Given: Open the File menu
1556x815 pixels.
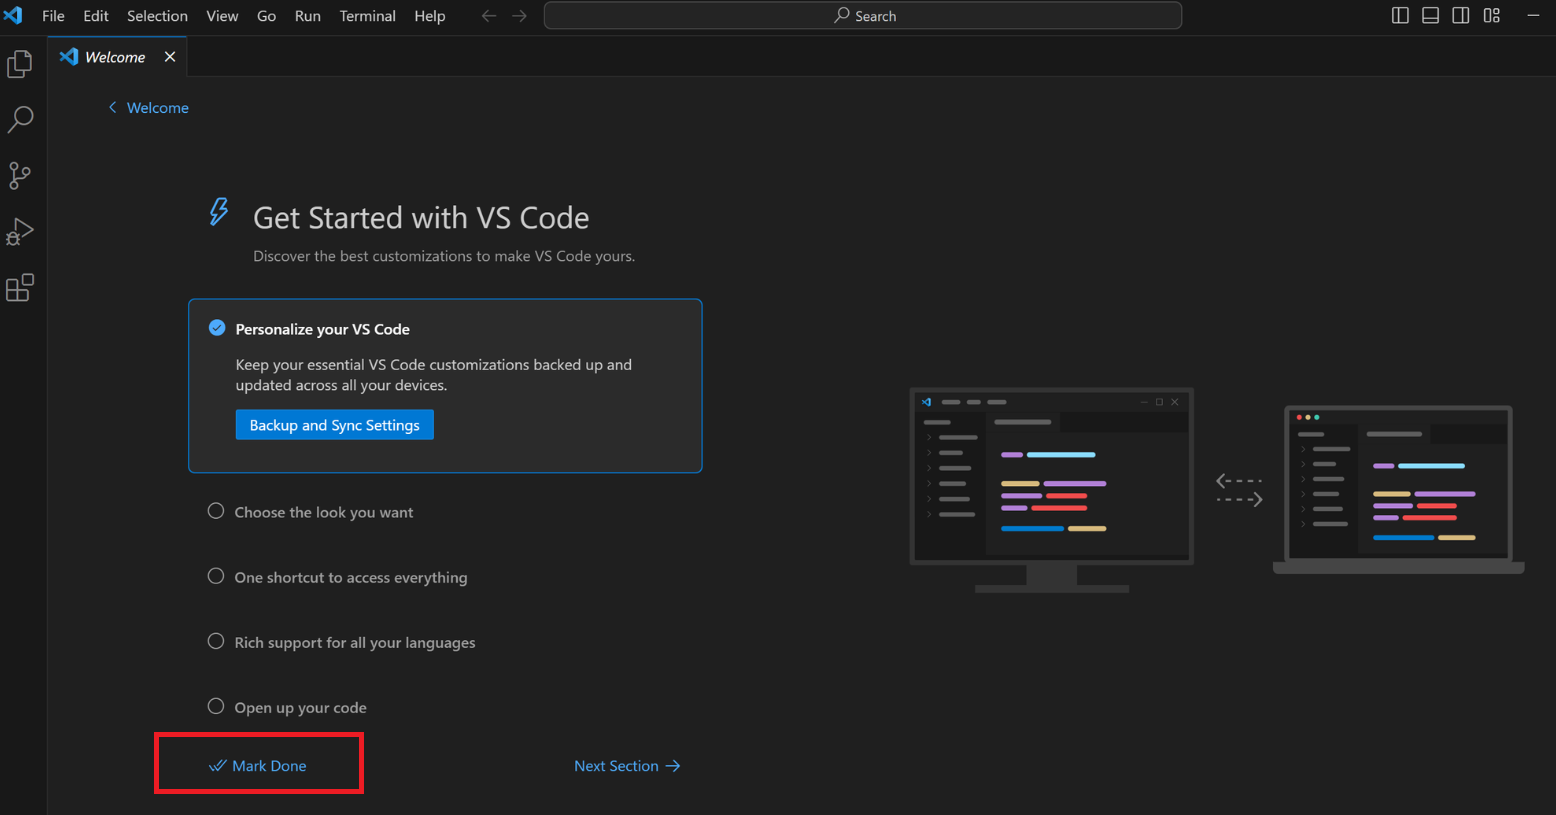Looking at the screenshot, I should (53, 16).
